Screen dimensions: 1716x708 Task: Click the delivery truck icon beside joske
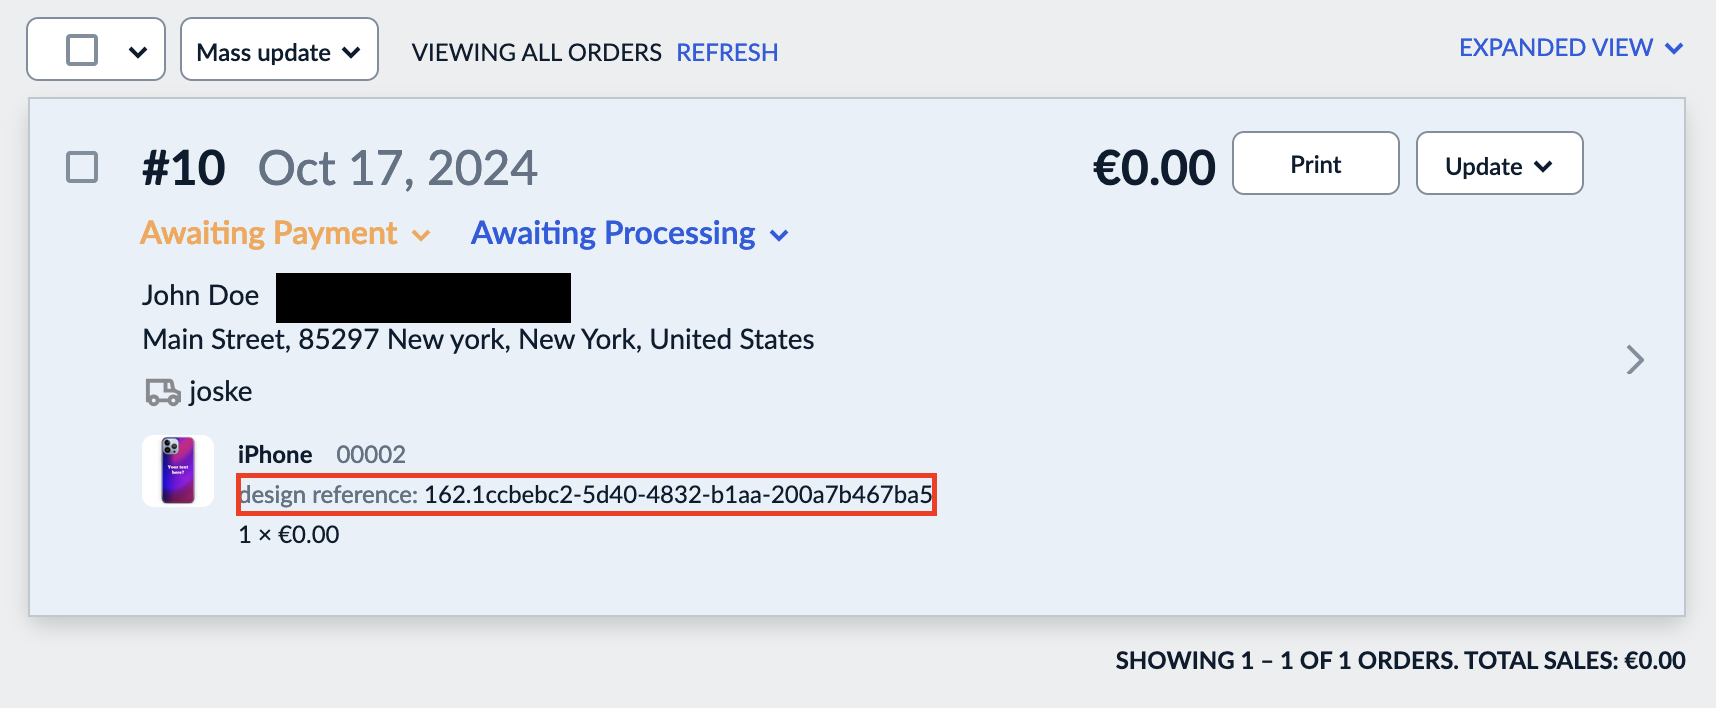point(162,392)
